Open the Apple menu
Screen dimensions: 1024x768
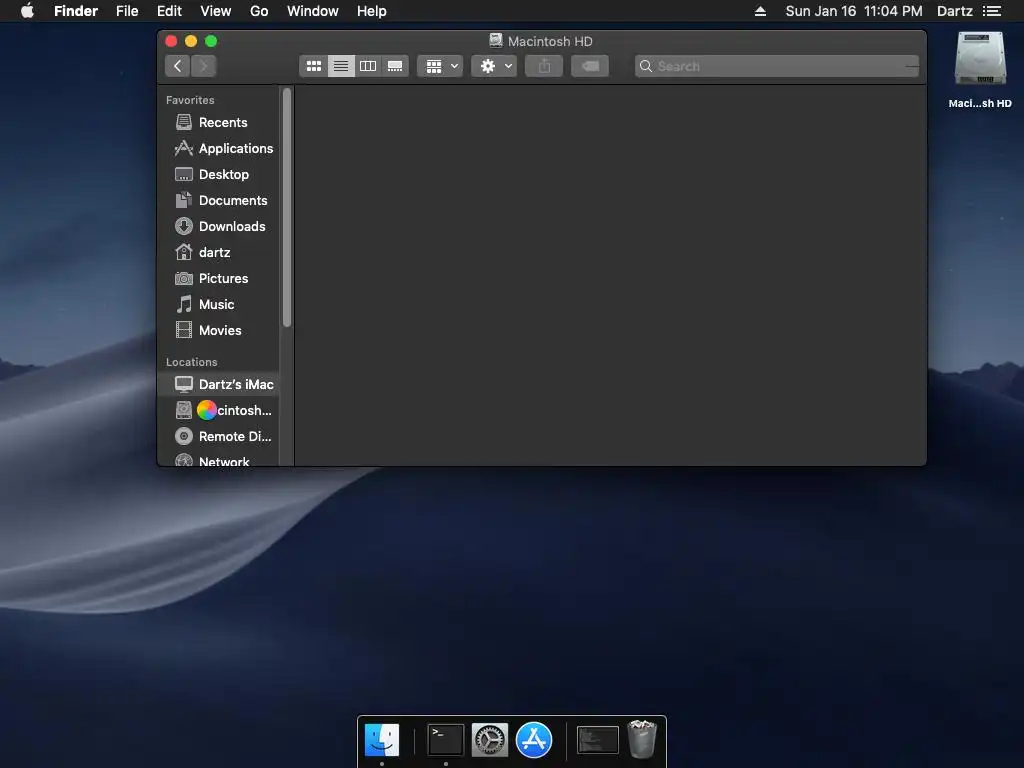(x=27, y=11)
